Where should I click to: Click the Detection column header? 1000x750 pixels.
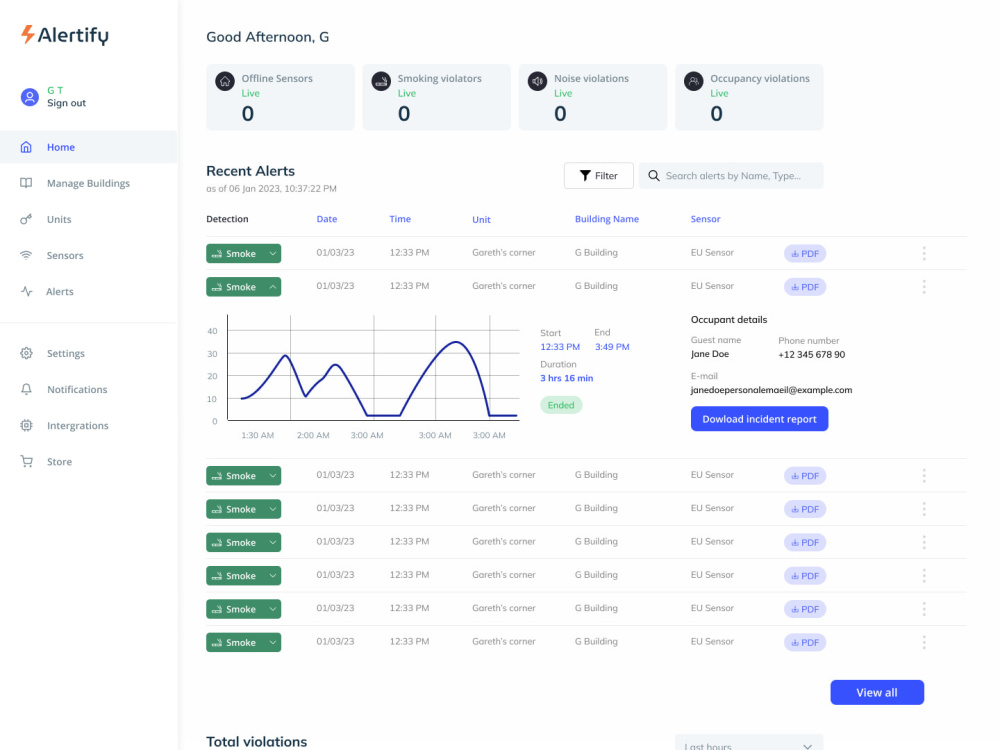tap(227, 219)
